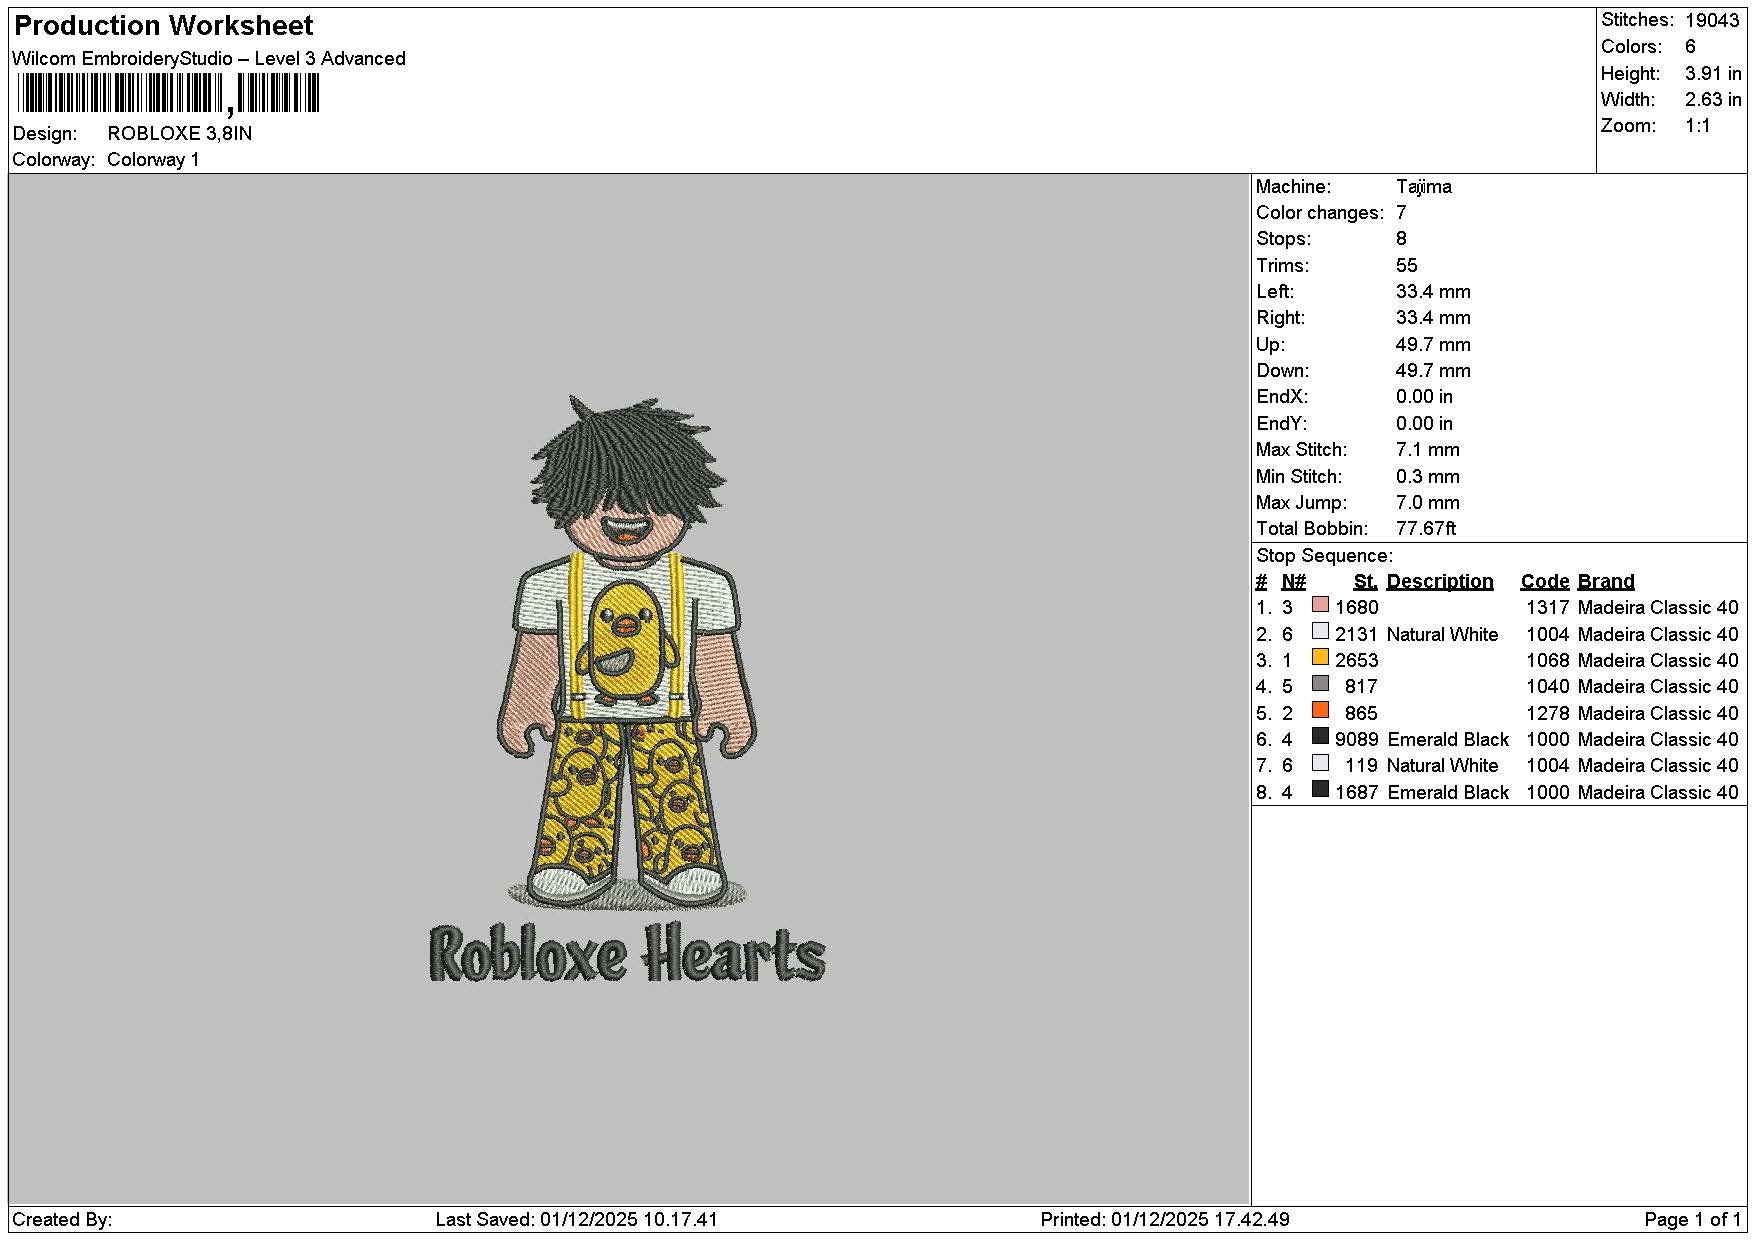Click the 'Brand' column header
Image resolution: width=1755 pixels, height=1240 pixels.
tap(1606, 582)
